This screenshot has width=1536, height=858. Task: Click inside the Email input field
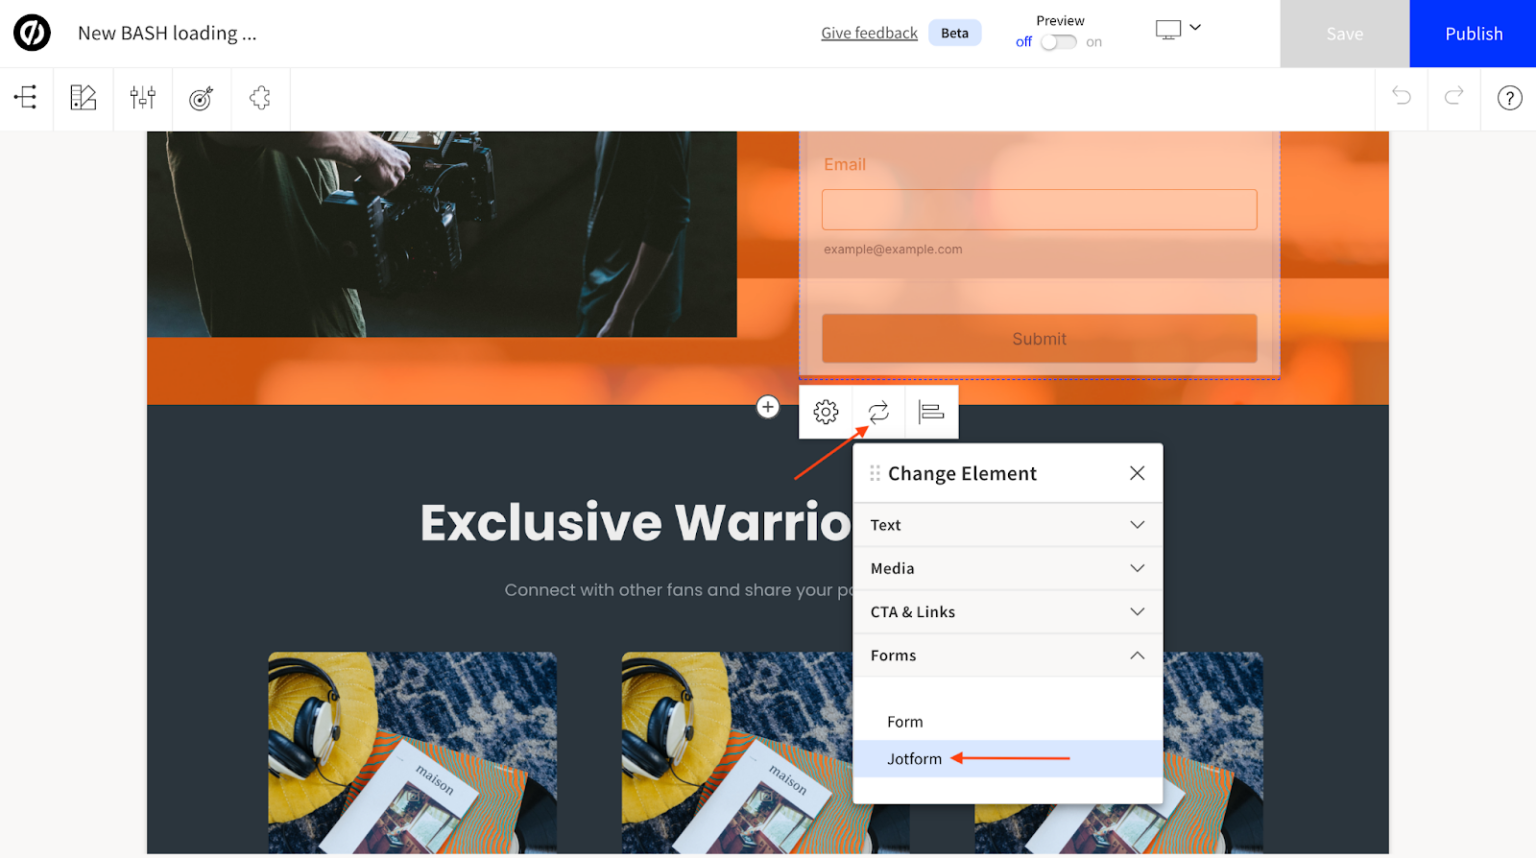(x=1038, y=209)
